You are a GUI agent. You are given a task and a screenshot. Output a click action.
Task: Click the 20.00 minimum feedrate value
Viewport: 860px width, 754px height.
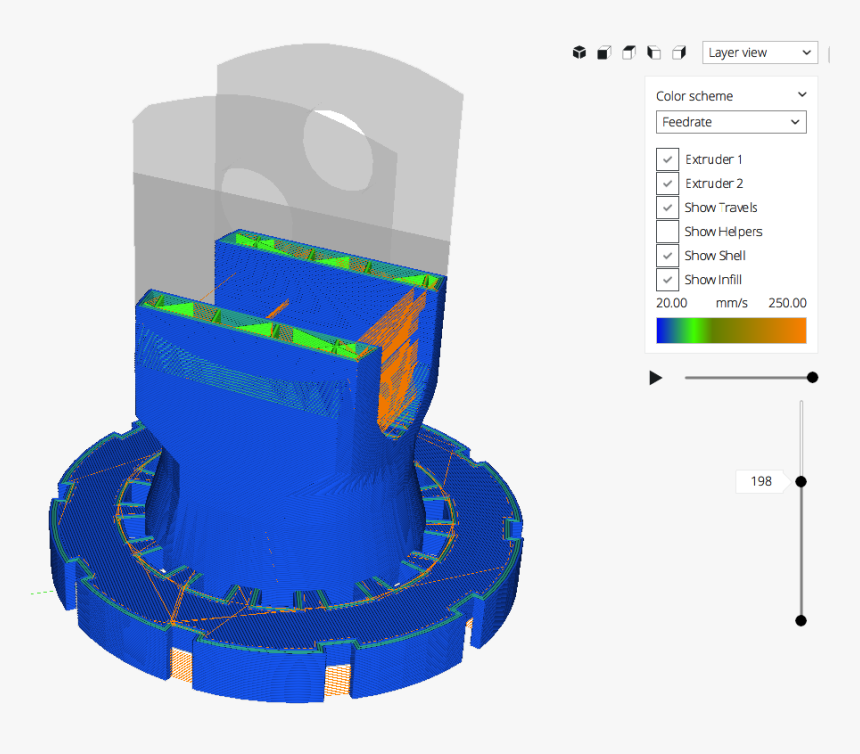(x=671, y=303)
